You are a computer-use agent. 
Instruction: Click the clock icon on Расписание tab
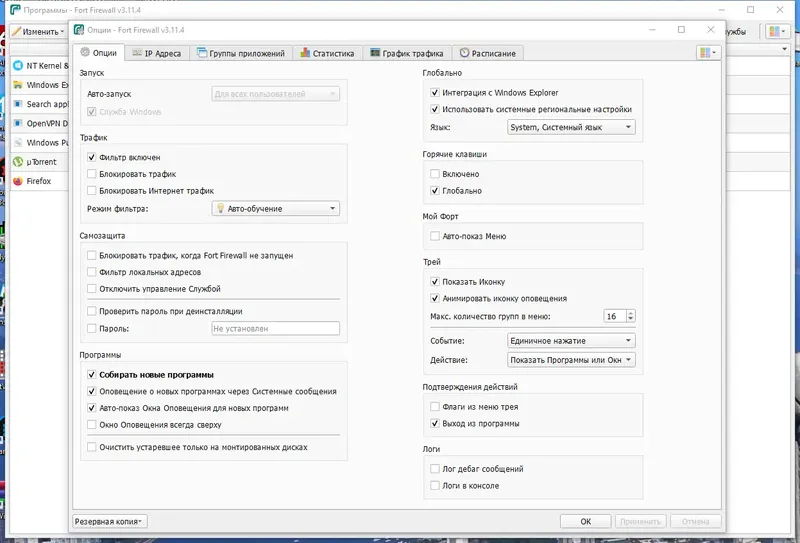coord(464,53)
